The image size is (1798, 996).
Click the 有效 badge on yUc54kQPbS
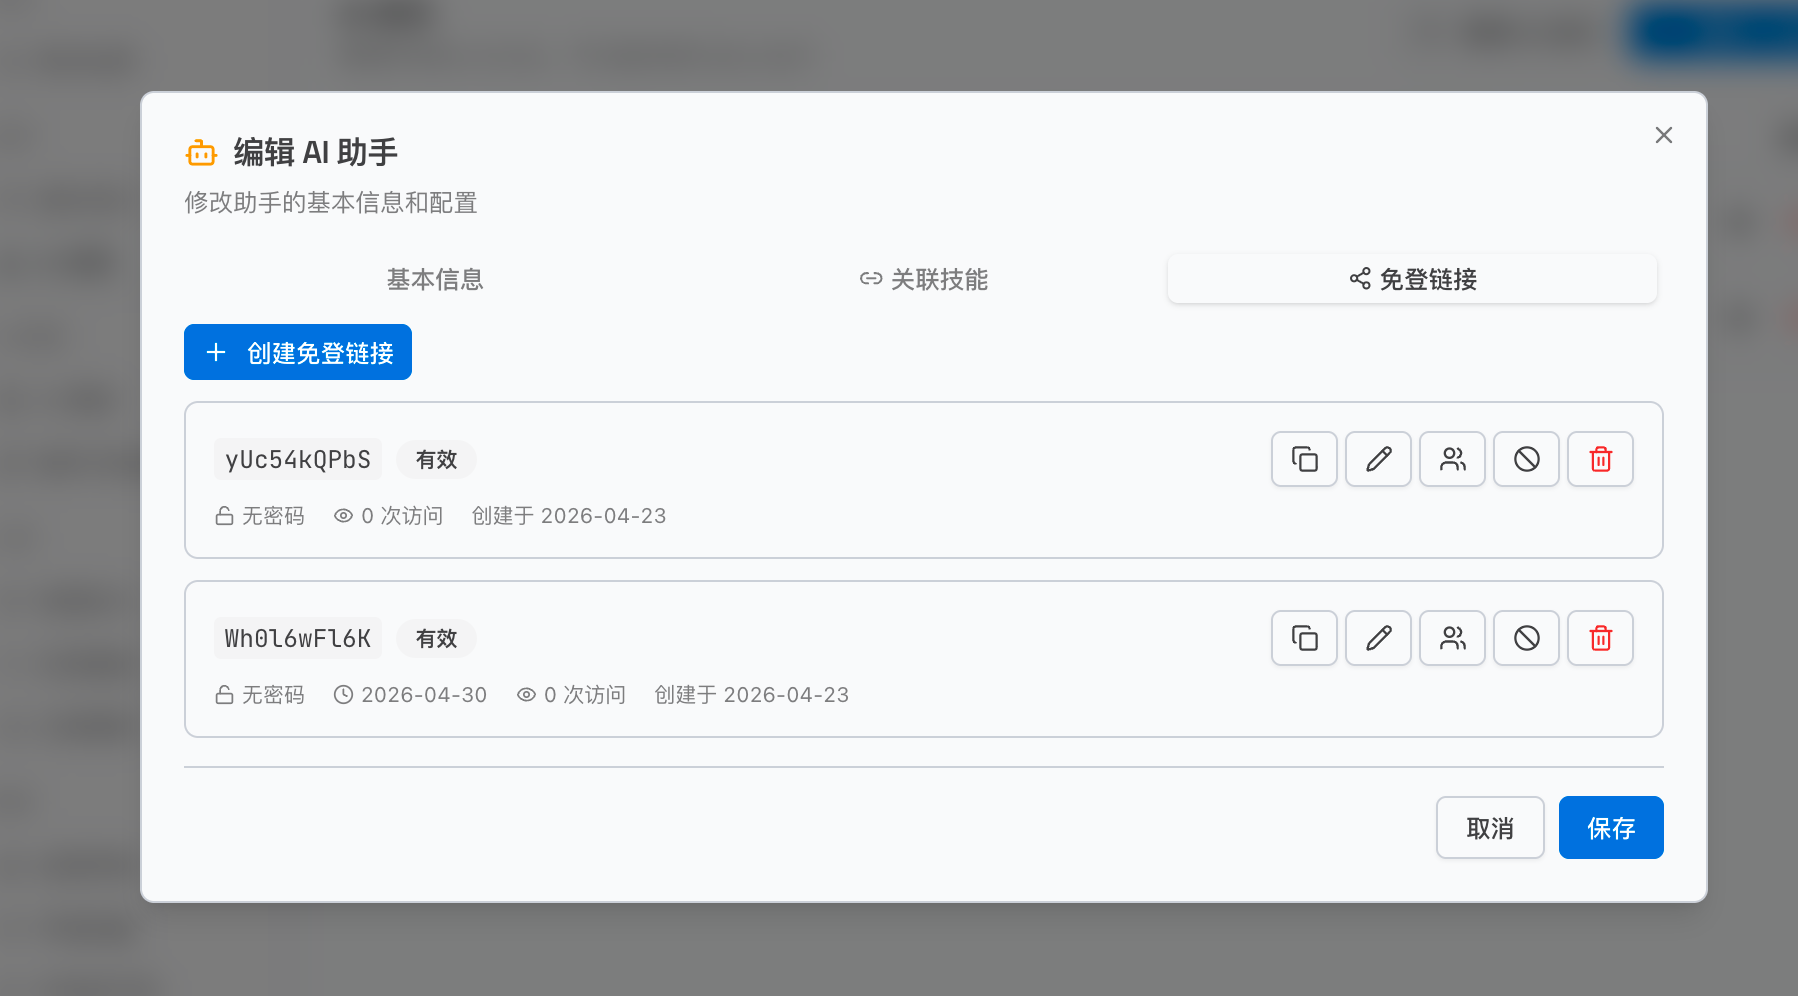(x=436, y=459)
